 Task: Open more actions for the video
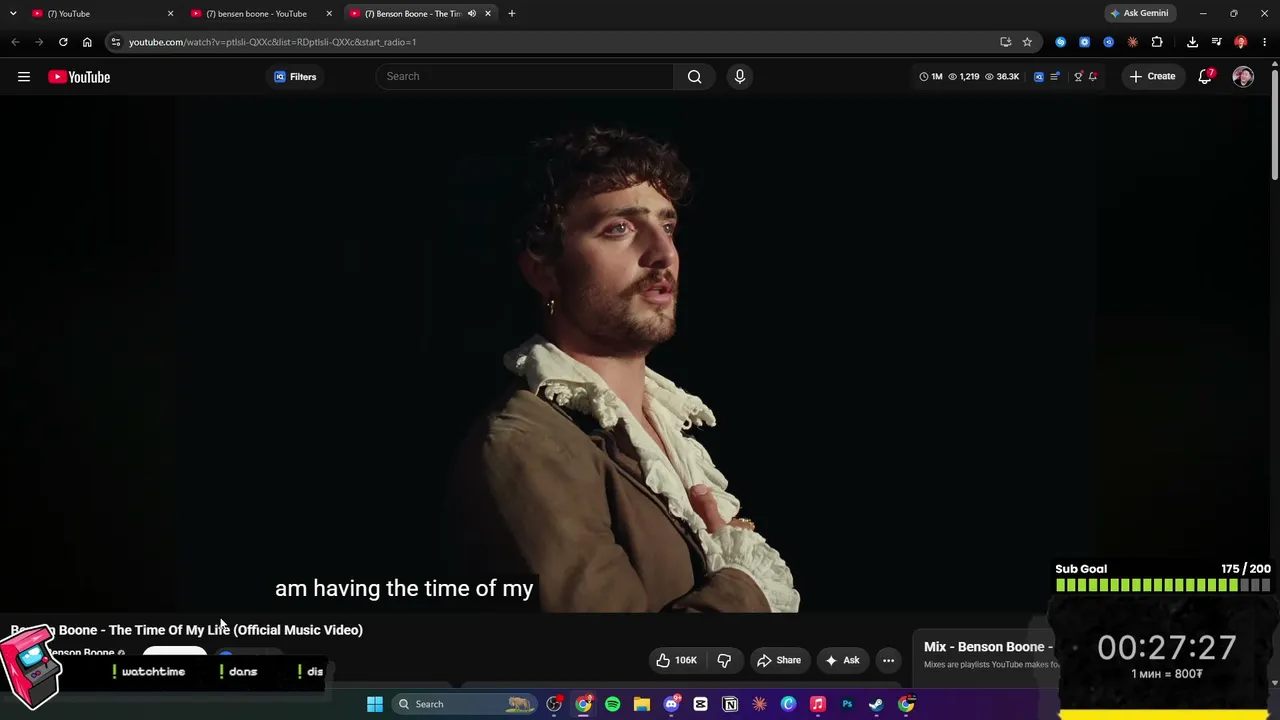888,660
